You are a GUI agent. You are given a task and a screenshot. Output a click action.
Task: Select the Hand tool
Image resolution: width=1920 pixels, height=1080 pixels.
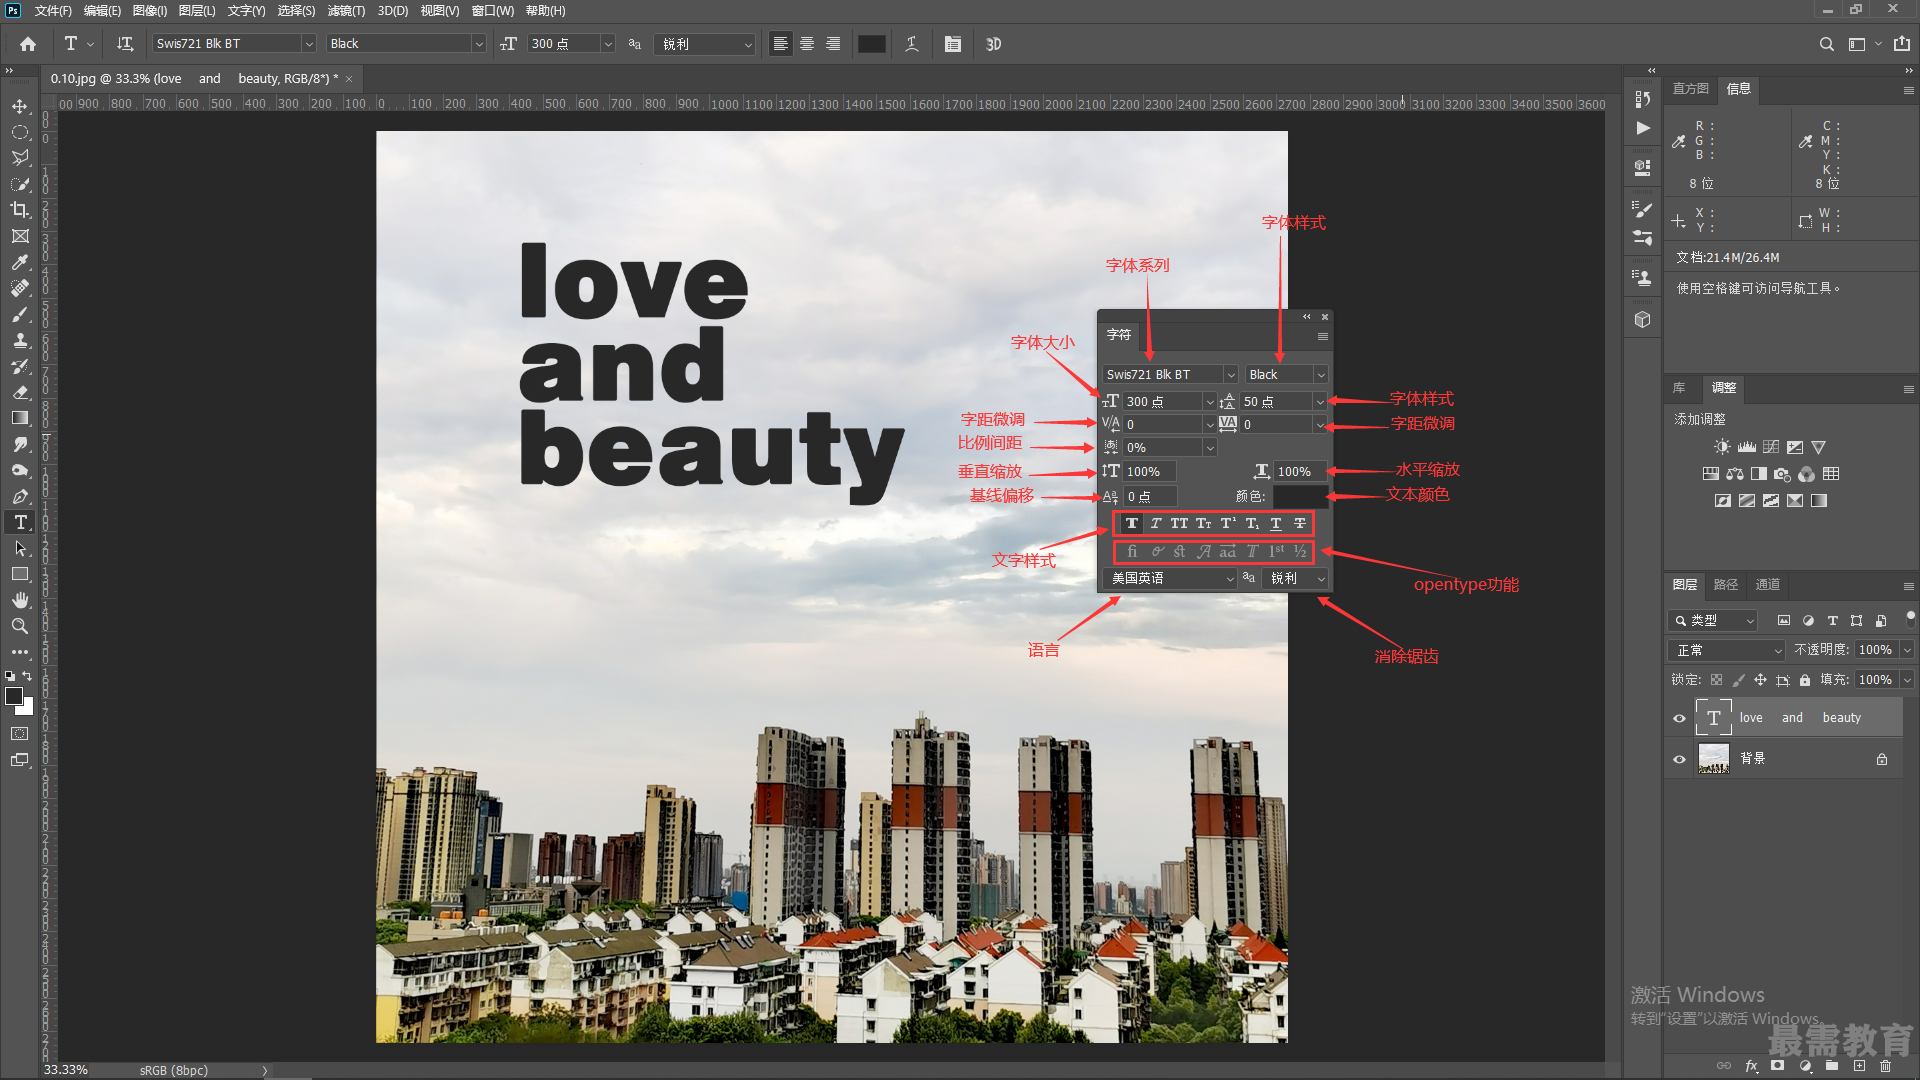[x=20, y=600]
